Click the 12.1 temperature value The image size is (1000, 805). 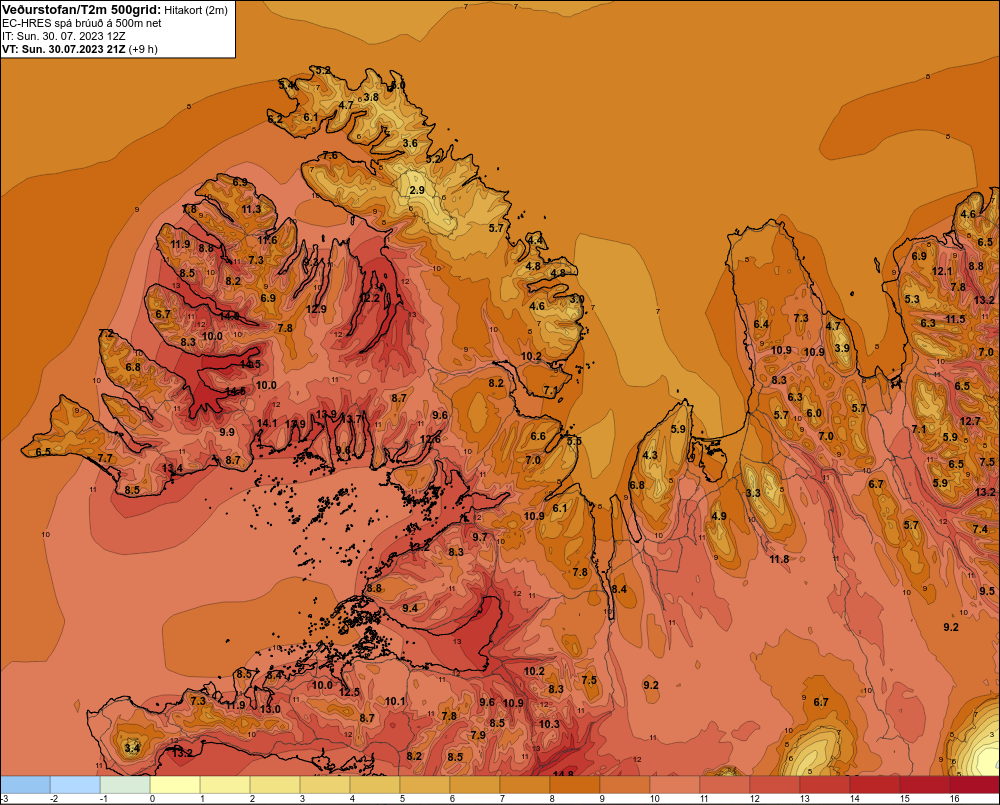tap(941, 271)
